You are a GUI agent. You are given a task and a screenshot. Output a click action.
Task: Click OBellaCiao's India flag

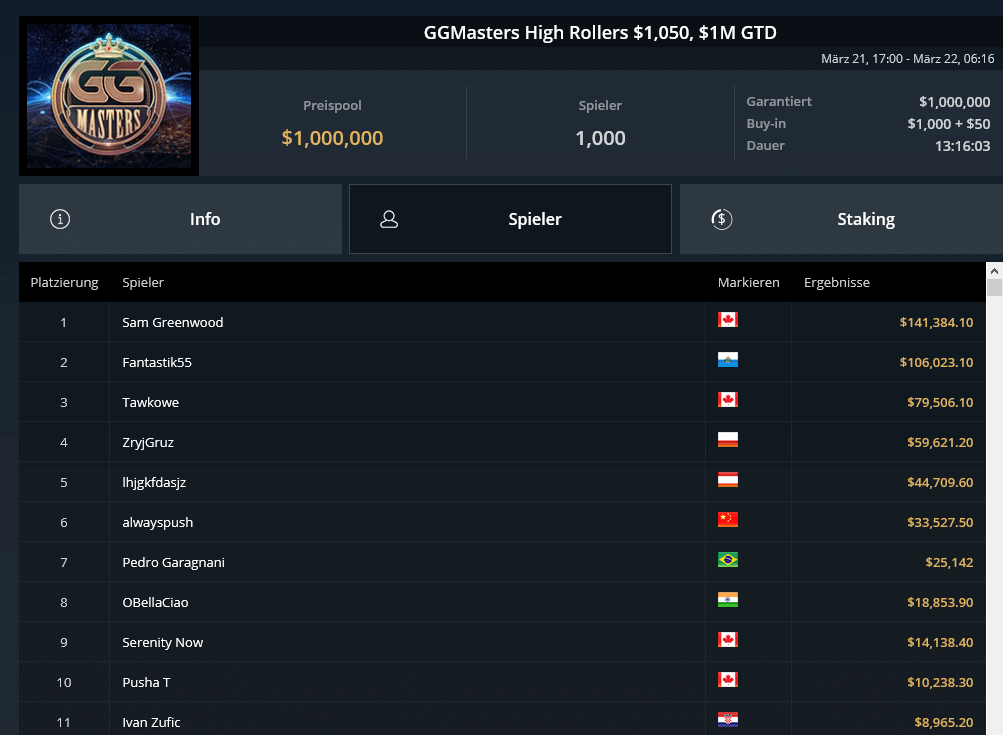[728, 599]
